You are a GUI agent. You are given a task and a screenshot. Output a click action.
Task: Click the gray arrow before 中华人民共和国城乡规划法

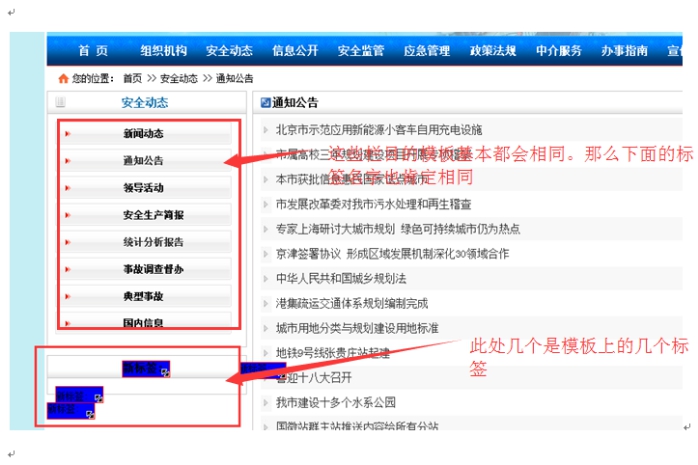[x=265, y=278]
